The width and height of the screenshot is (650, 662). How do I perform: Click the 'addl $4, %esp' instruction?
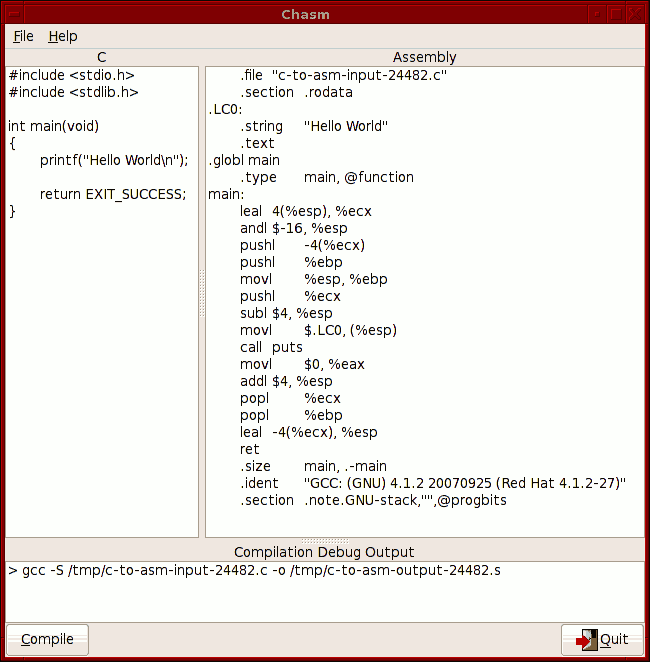coord(286,381)
